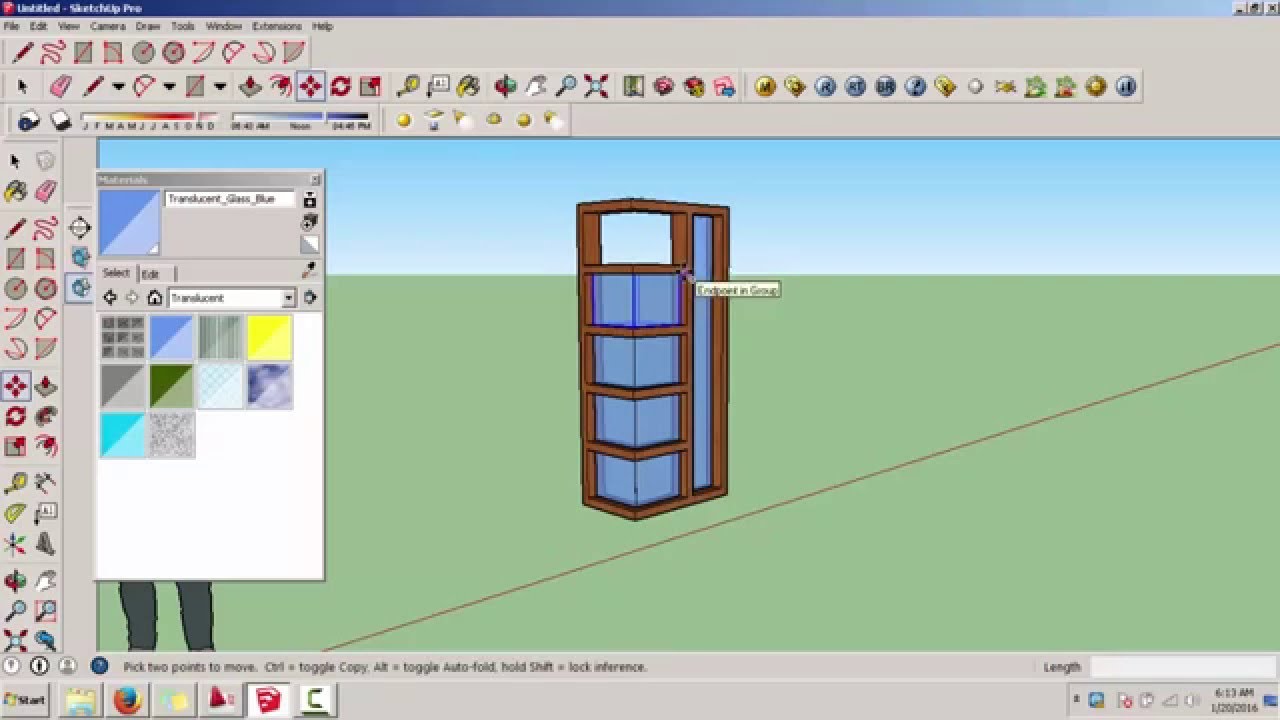The width and height of the screenshot is (1280, 720).
Task: Switch to the Edit tab in Materials
Action: [150, 274]
